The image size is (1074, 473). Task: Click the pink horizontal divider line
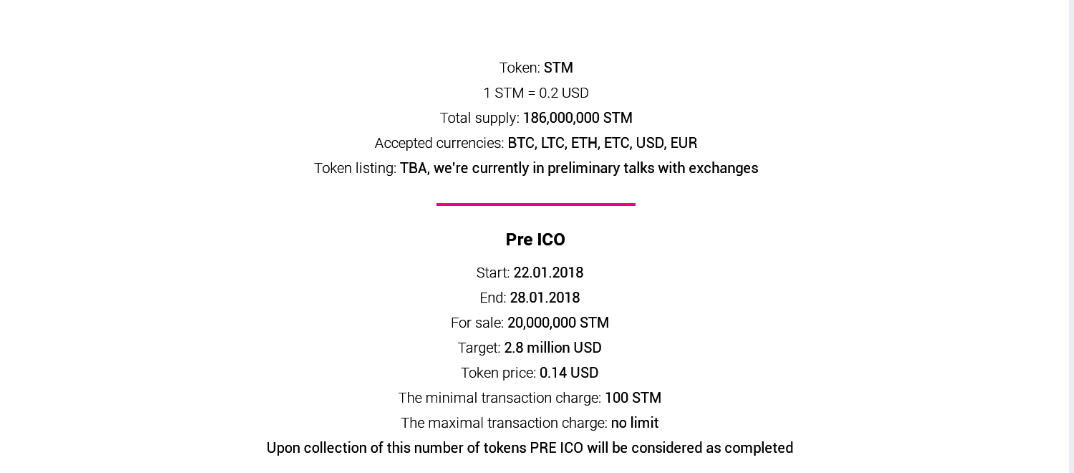coord(536,204)
